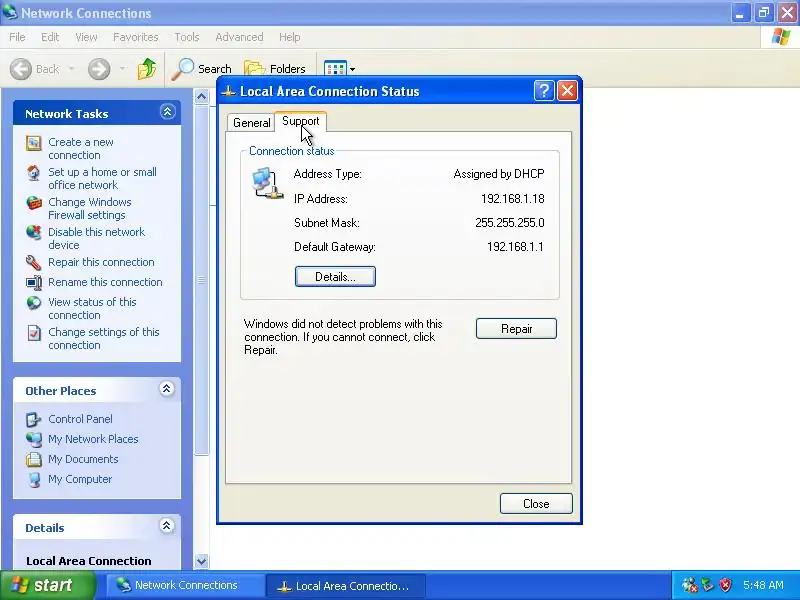800x600 pixels.
Task: Click Rename this connection link
Action: tap(105, 282)
